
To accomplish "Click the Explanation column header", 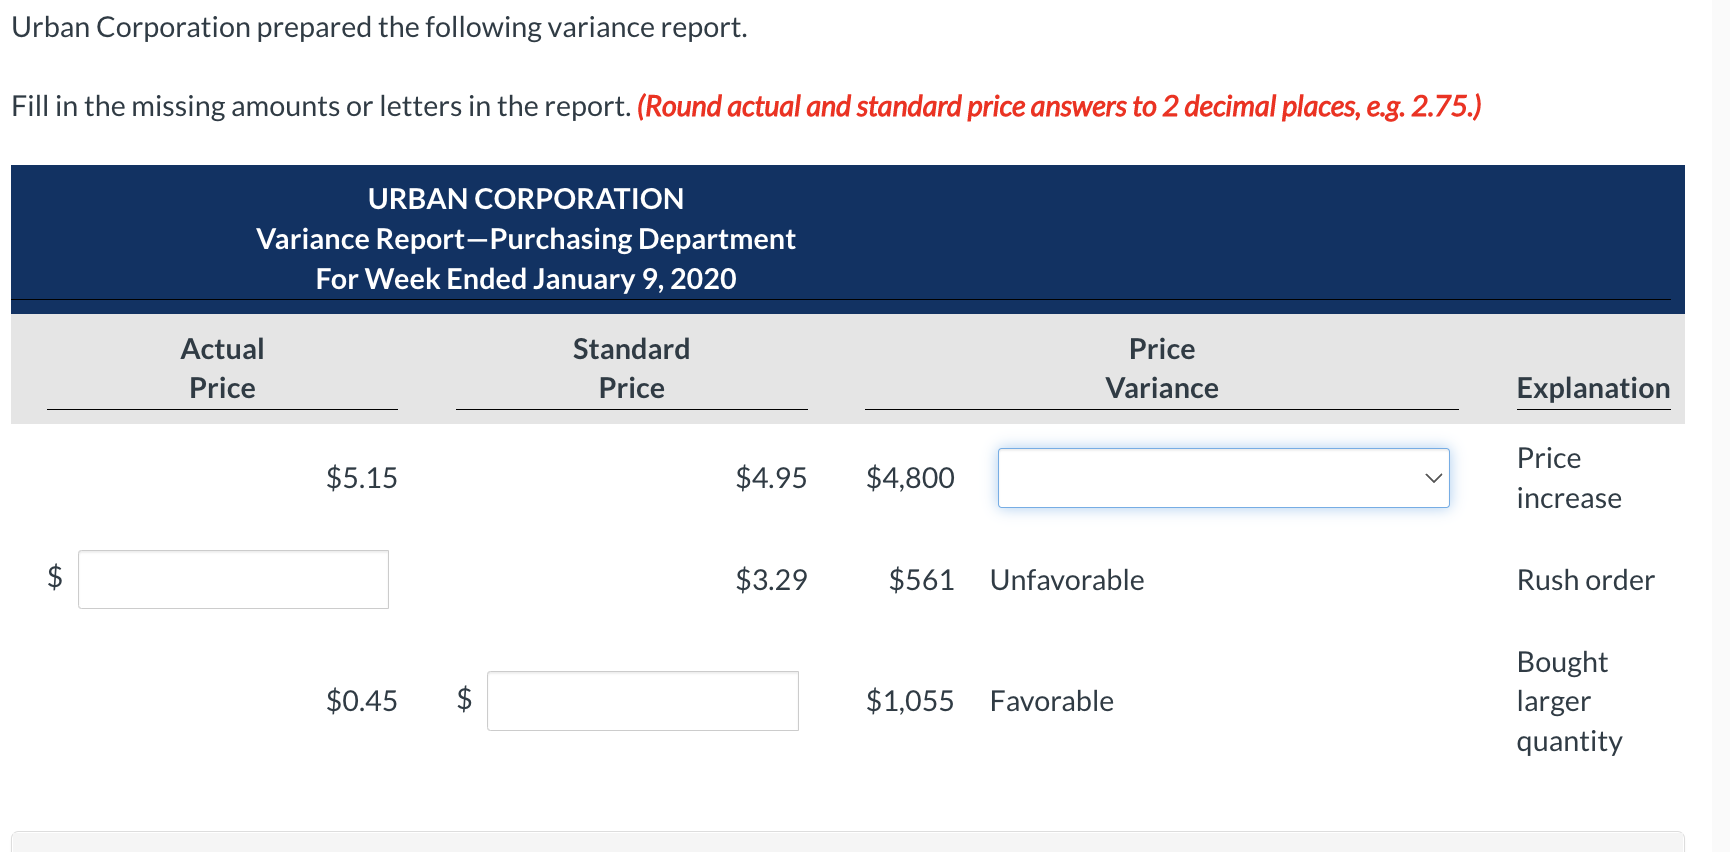I will [x=1593, y=388].
